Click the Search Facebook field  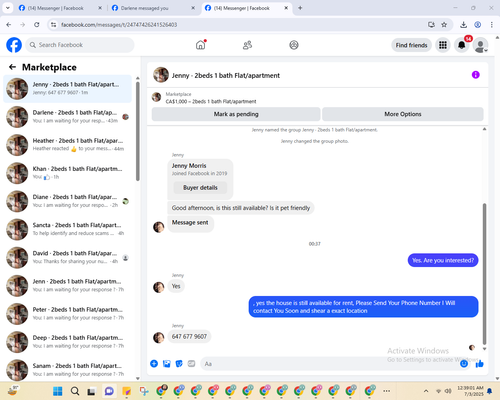point(80,45)
